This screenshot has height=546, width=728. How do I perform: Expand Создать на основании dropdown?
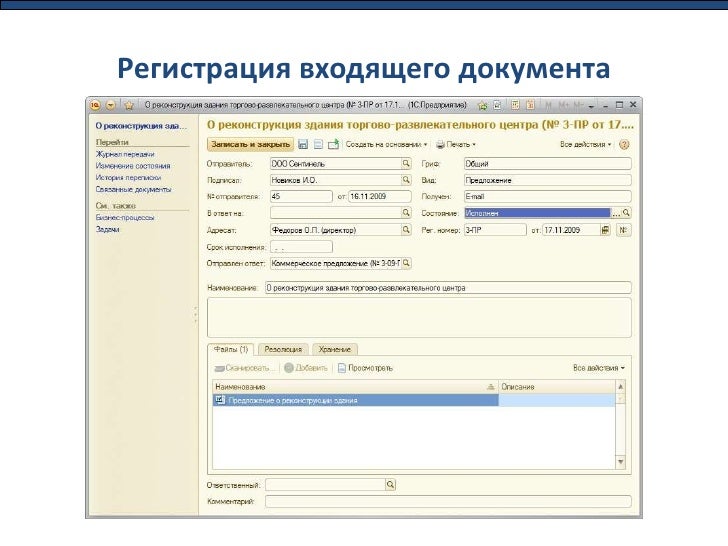(386, 144)
